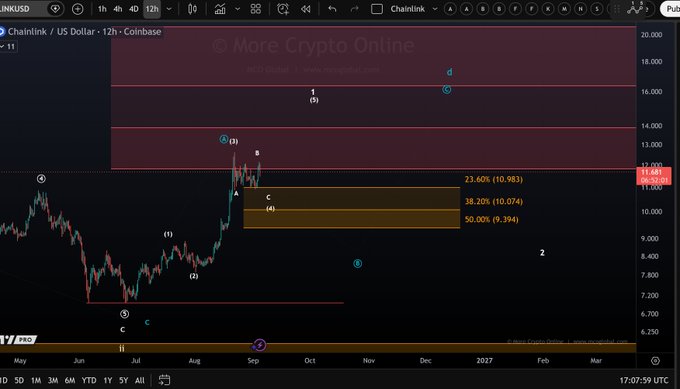This screenshot has width=680, height=389.
Task: Select the 1Y date range
Action: tap(108, 380)
